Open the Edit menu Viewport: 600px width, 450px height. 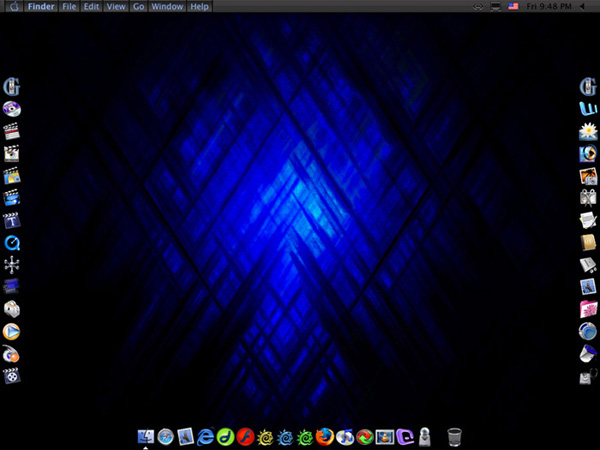[x=92, y=6]
